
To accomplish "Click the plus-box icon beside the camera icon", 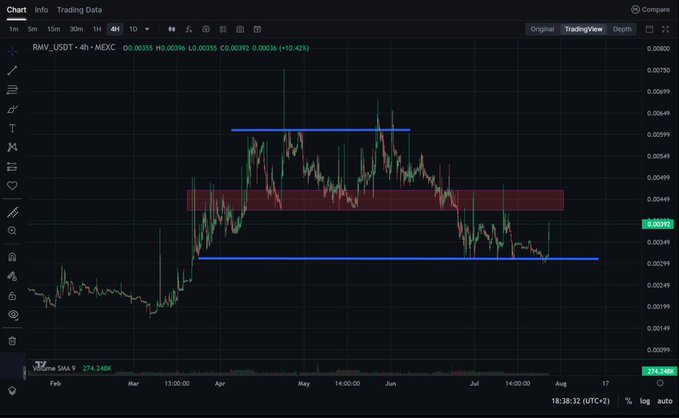I will pyautogui.click(x=257, y=29).
